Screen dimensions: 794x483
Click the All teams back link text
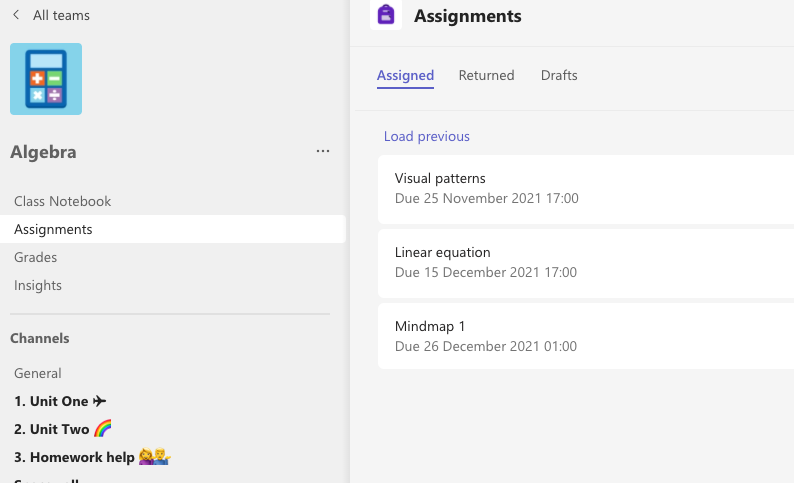click(x=61, y=15)
